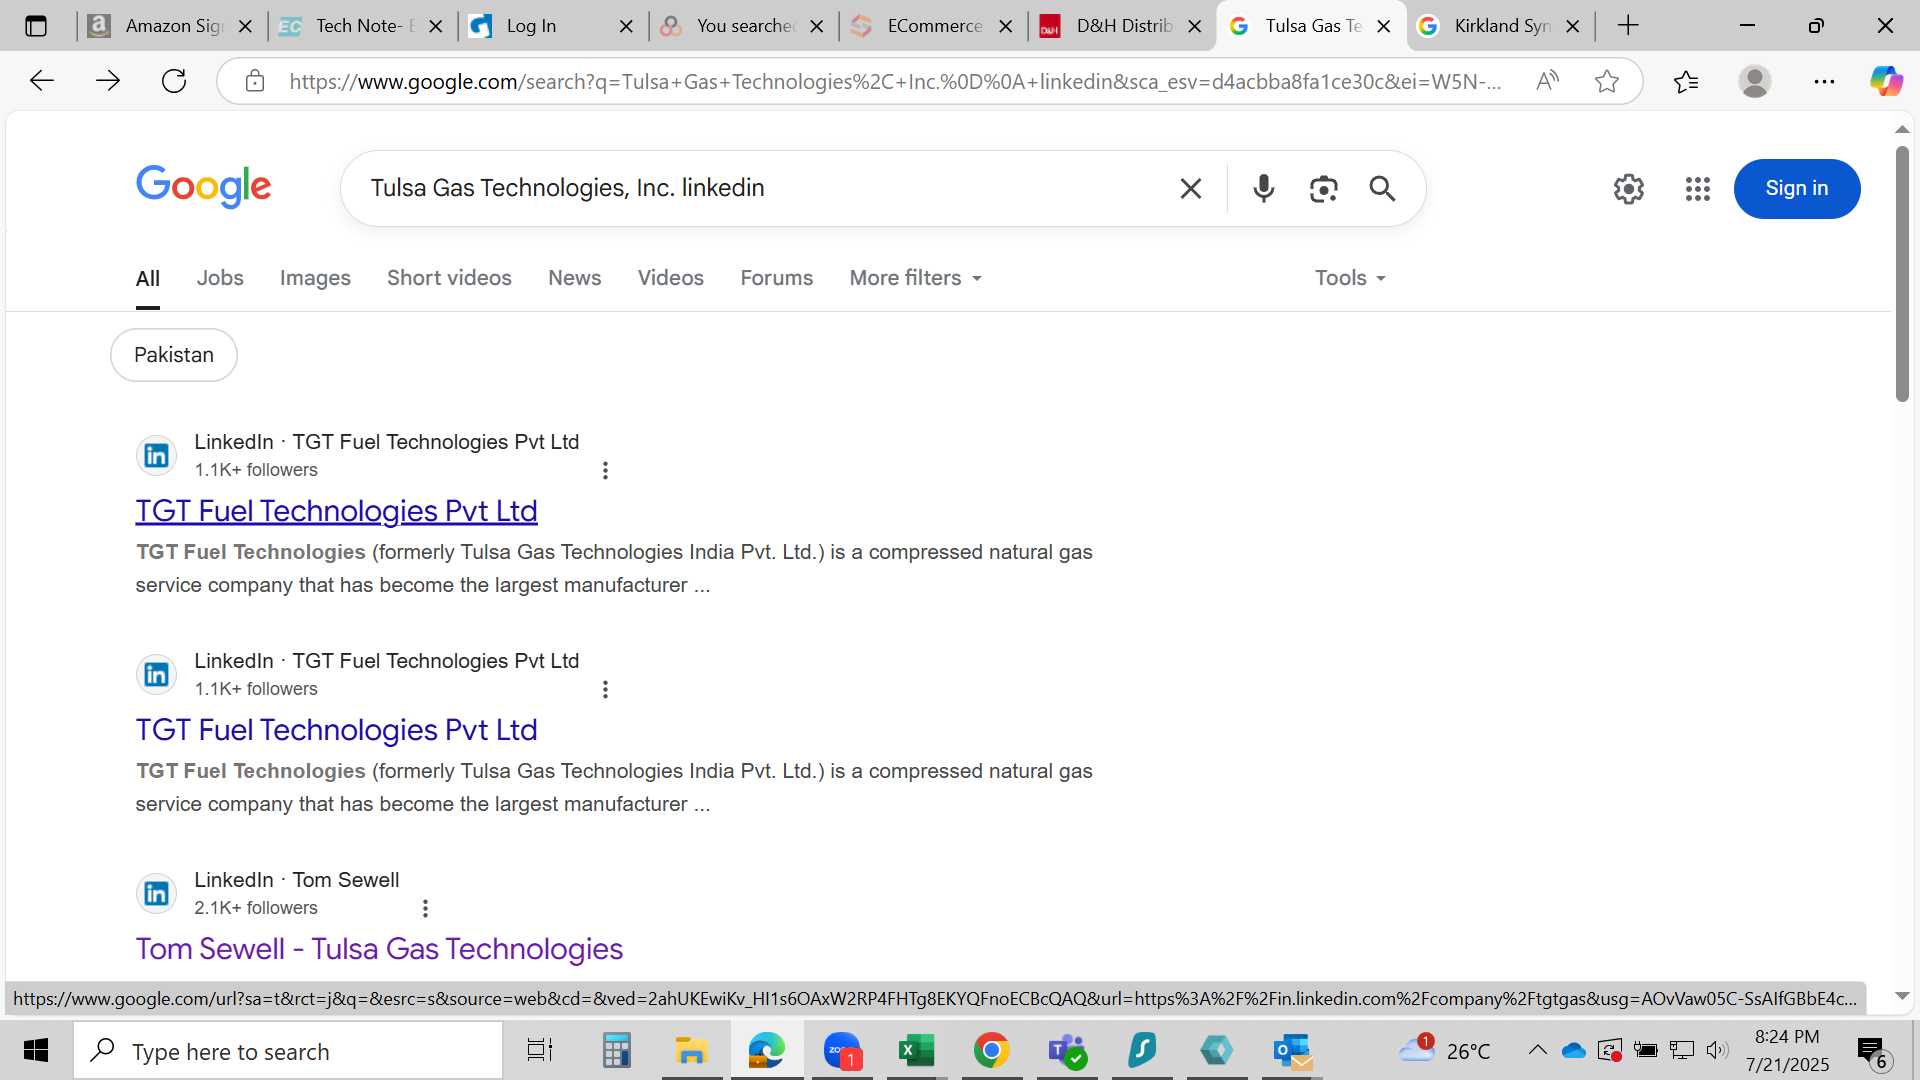Open options for second TGT Fuel result

(x=605, y=689)
